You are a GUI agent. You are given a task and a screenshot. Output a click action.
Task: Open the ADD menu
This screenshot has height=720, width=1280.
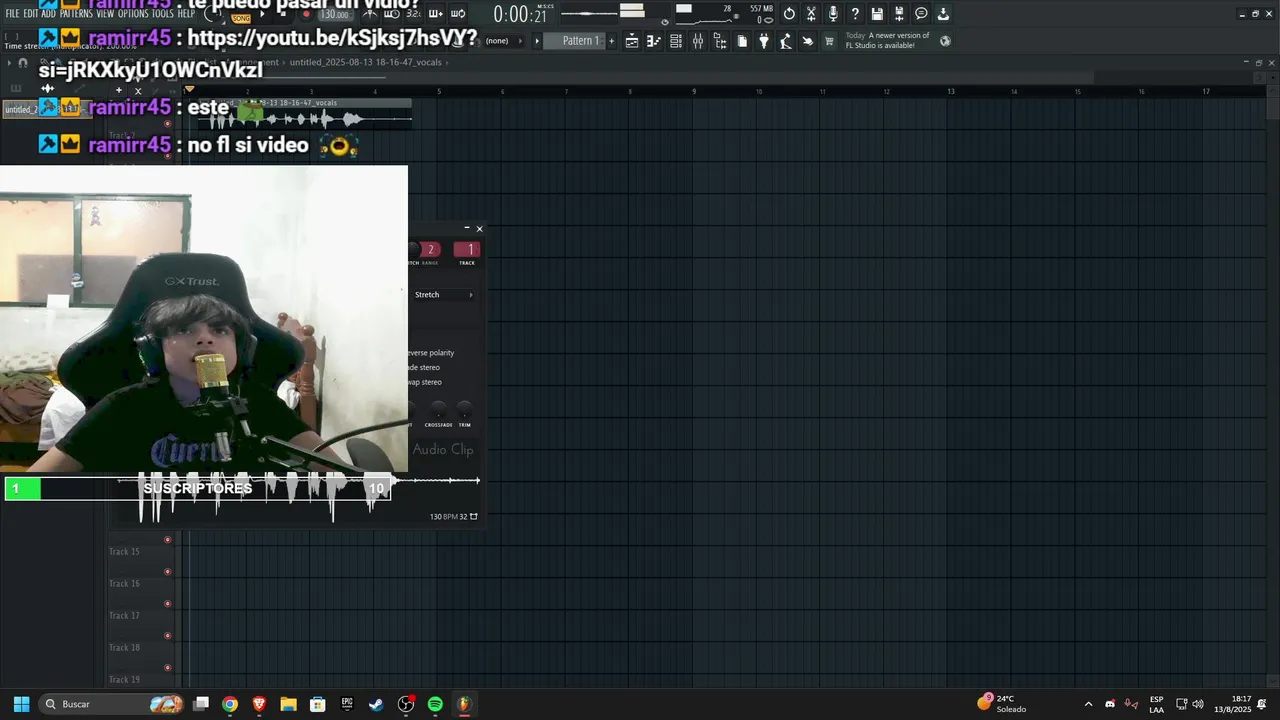(x=48, y=14)
